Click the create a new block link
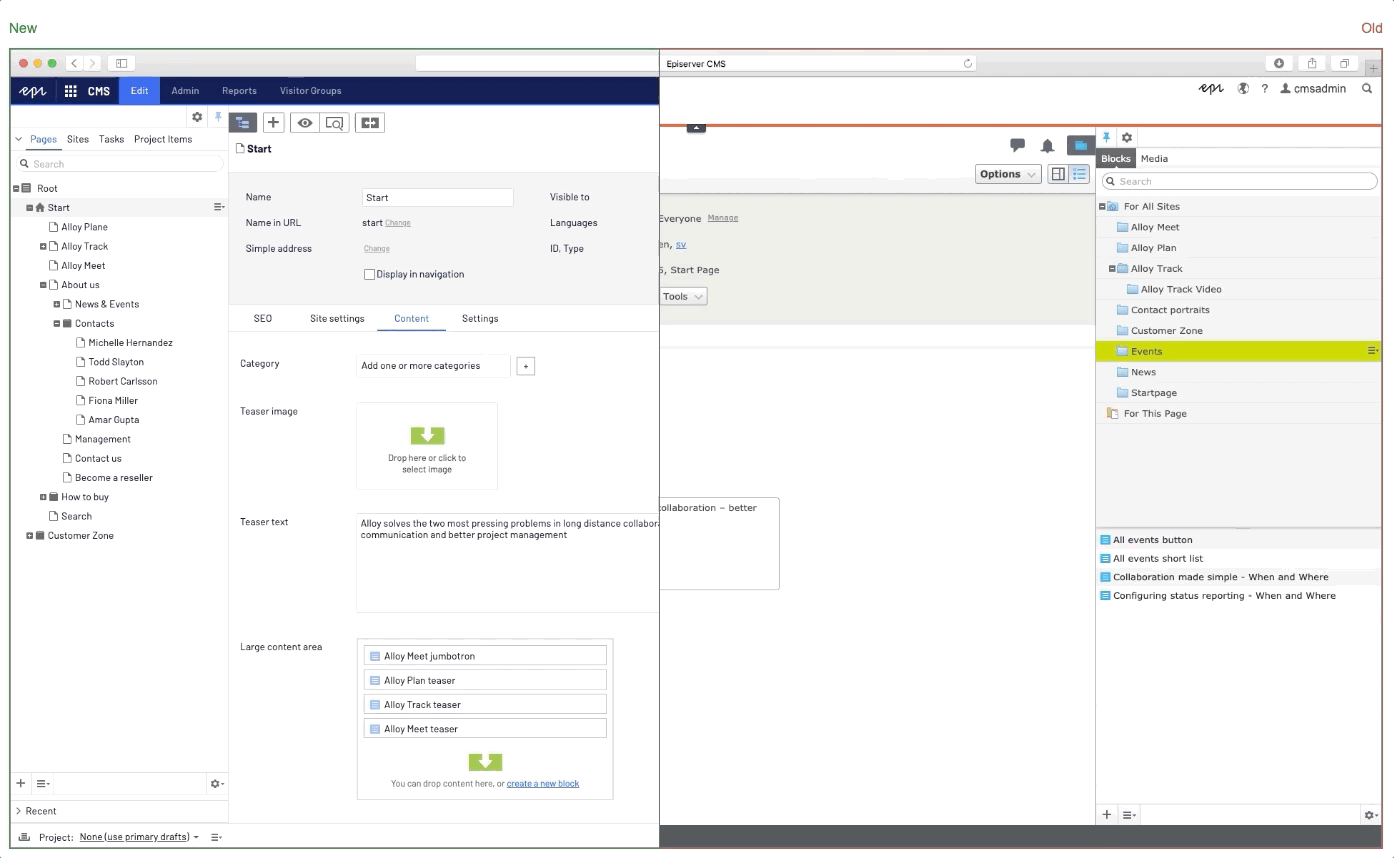Screen dimensions: 1394x858 (x=542, y=784)
